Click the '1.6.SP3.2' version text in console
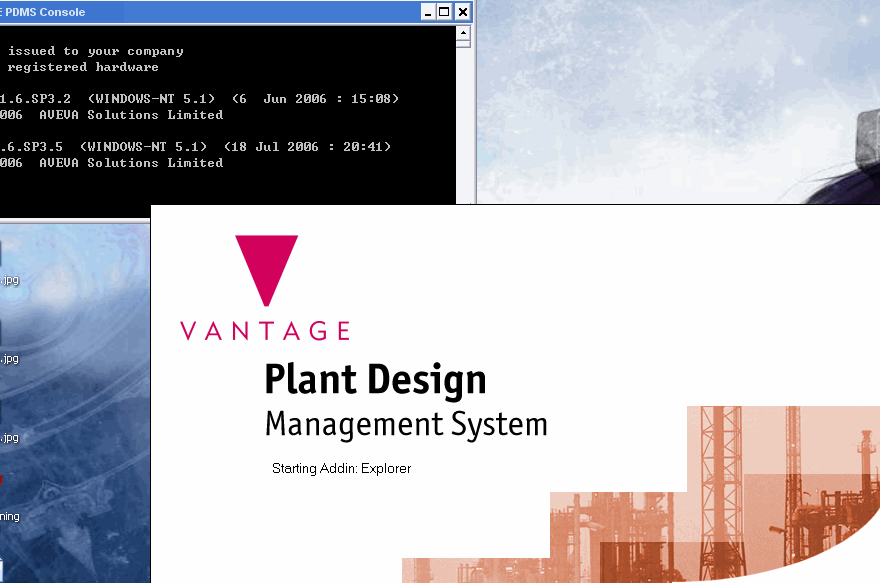The image size is (880, 583). (x=35, y=99)
